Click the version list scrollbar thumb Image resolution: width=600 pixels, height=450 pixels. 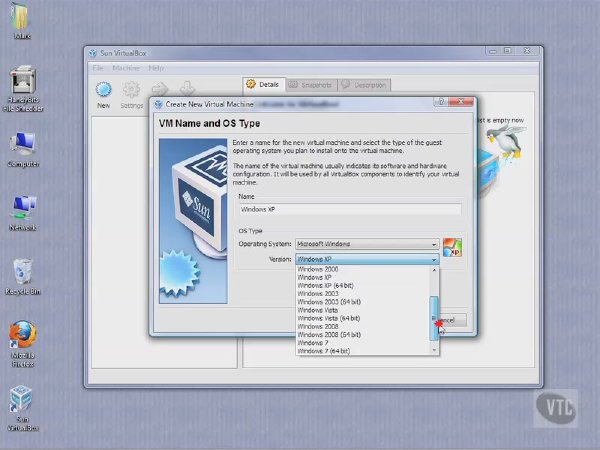pyautogui.click(x=434, y=318)
